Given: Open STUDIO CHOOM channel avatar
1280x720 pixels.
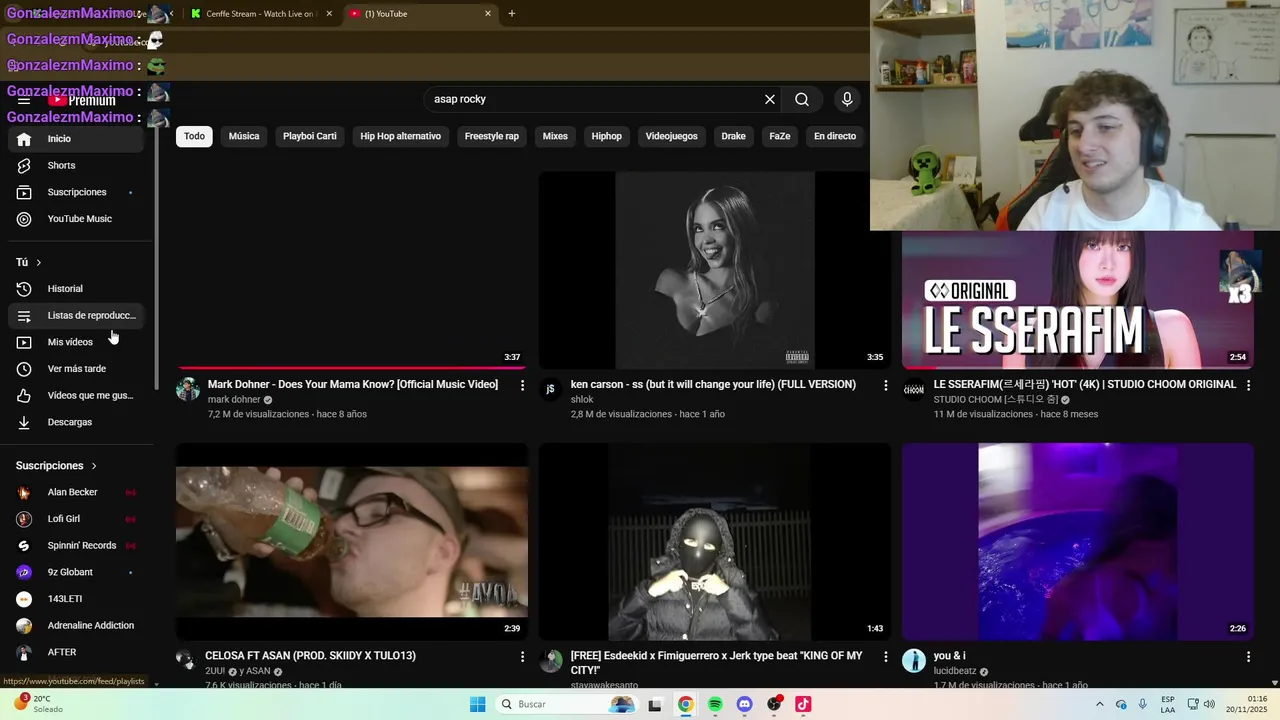Looking at the screenshot, I should coord(914,390).
